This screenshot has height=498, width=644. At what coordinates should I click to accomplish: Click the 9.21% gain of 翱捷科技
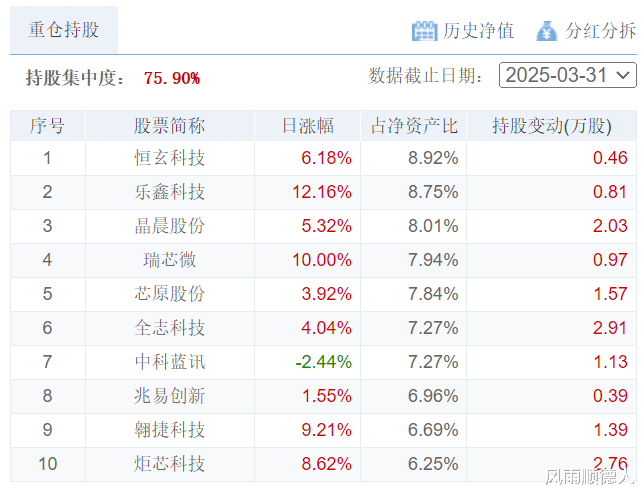327,430
